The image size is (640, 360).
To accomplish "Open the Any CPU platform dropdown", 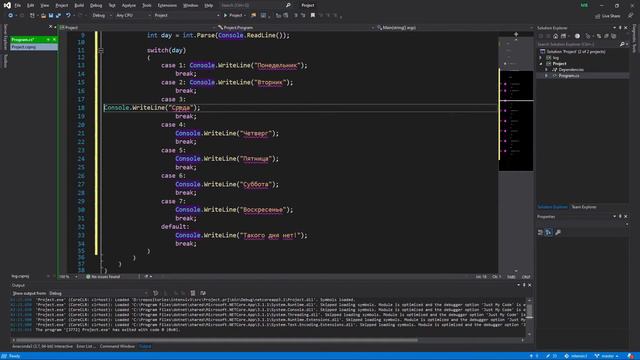I will (133, 16).
